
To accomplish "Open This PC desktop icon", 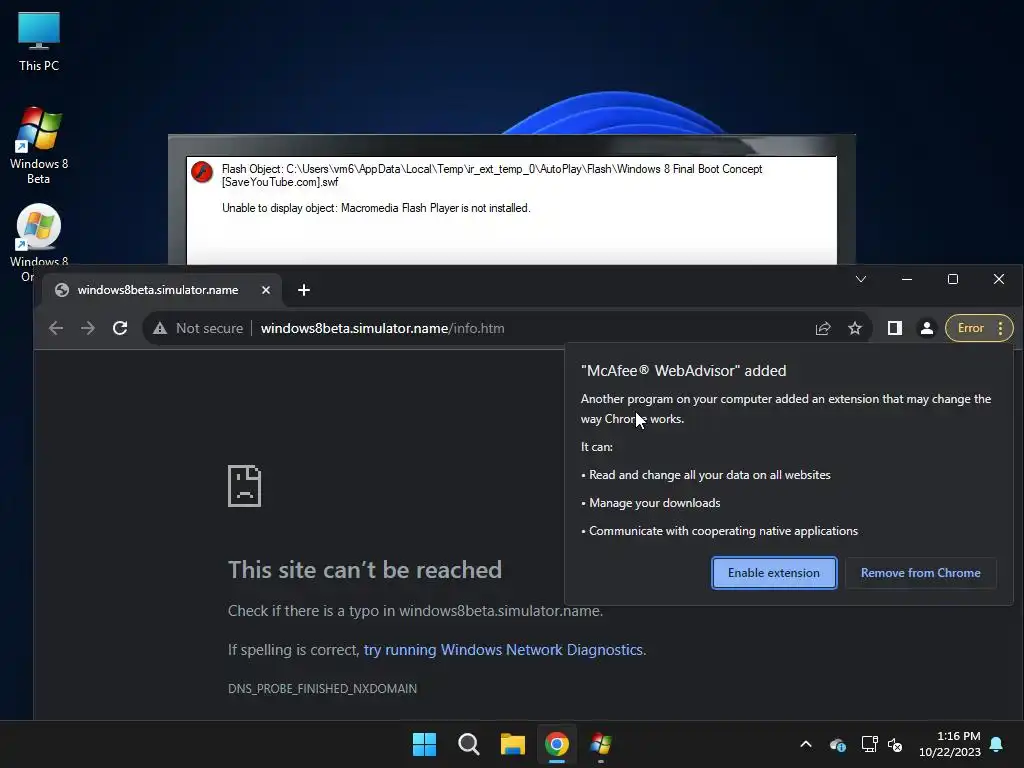I will point(39,41).
